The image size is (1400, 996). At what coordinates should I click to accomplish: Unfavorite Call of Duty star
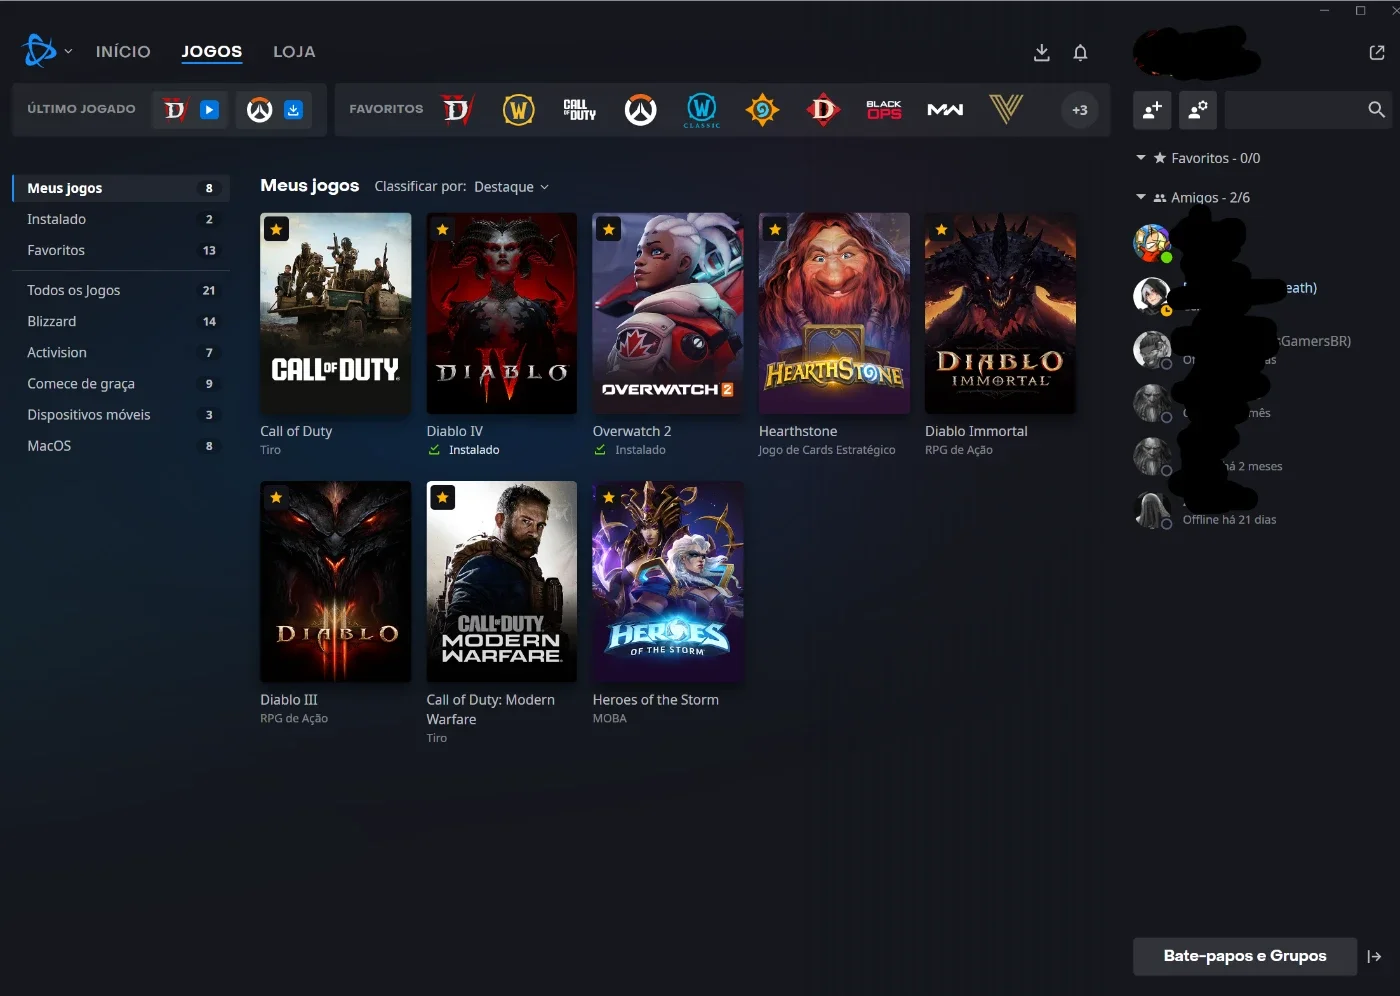point(276,229)
